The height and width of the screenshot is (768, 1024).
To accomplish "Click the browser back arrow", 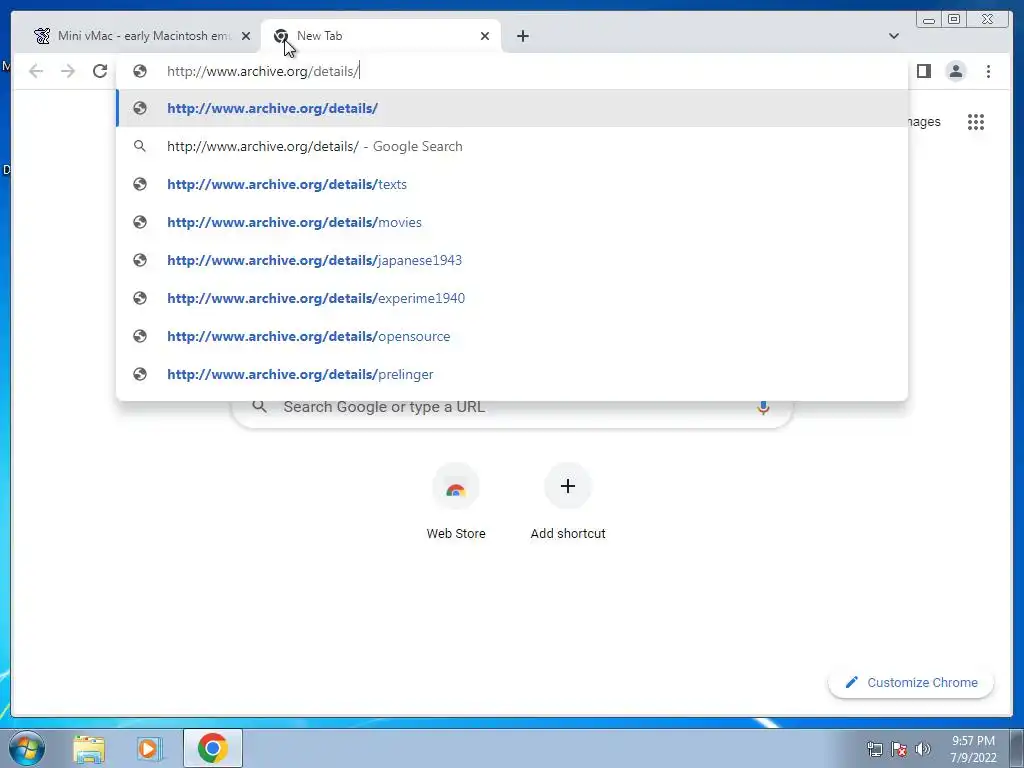I will click(x=36, y=71).
